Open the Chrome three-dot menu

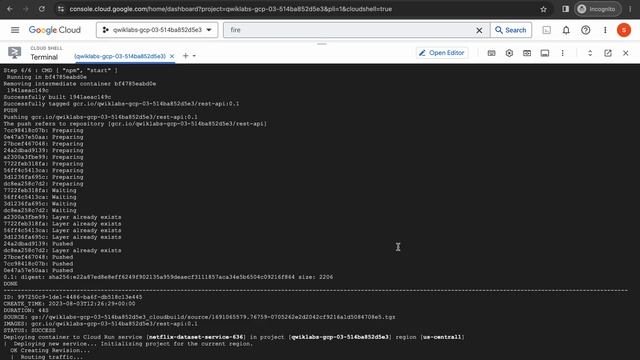631,9
